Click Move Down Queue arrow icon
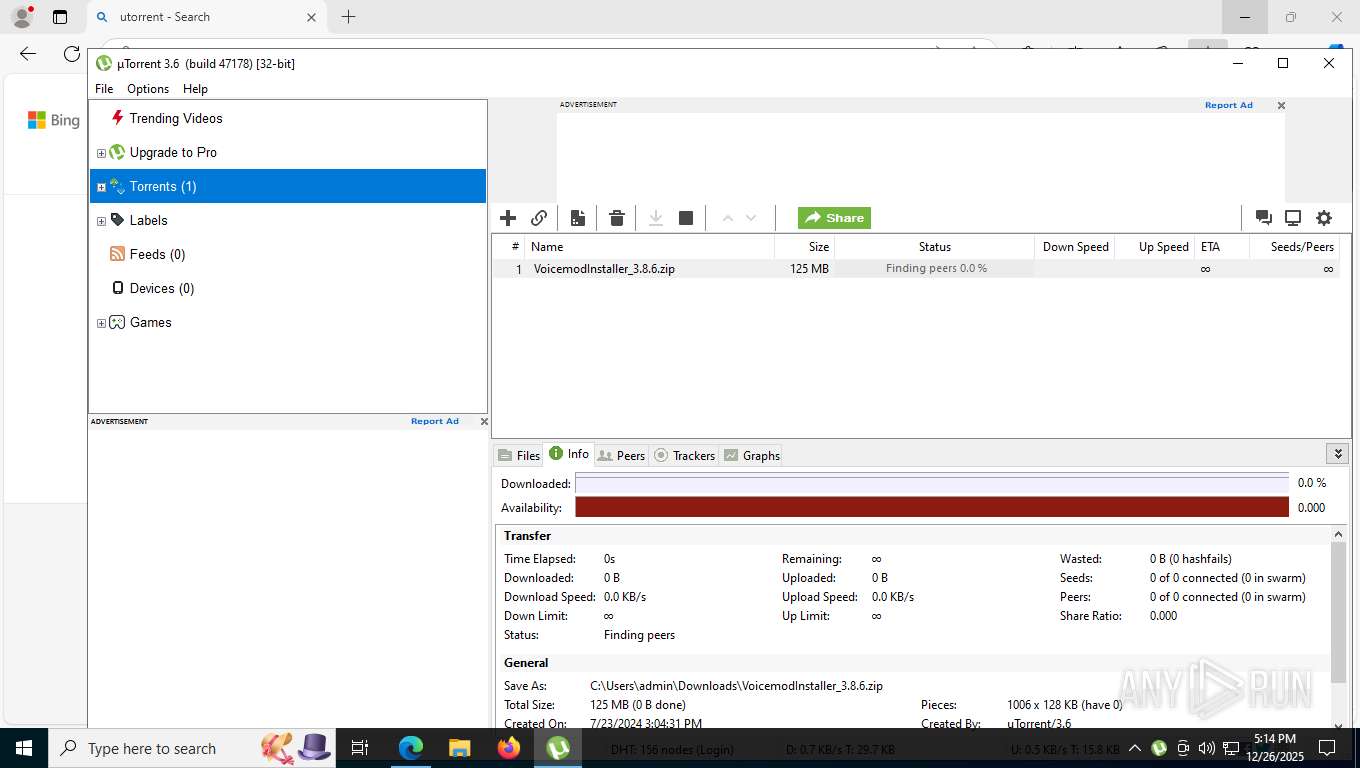 pyautogui.click(x=751, y=218)
